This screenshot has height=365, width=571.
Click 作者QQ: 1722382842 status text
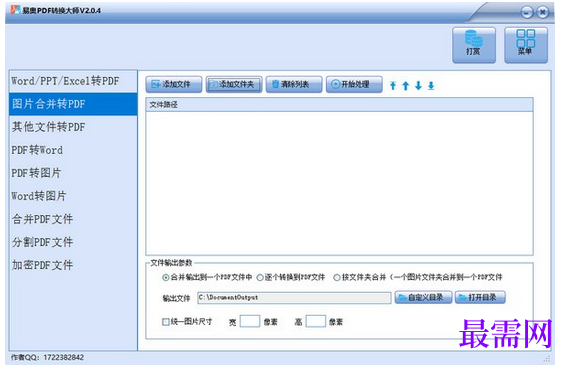(47, 357)
